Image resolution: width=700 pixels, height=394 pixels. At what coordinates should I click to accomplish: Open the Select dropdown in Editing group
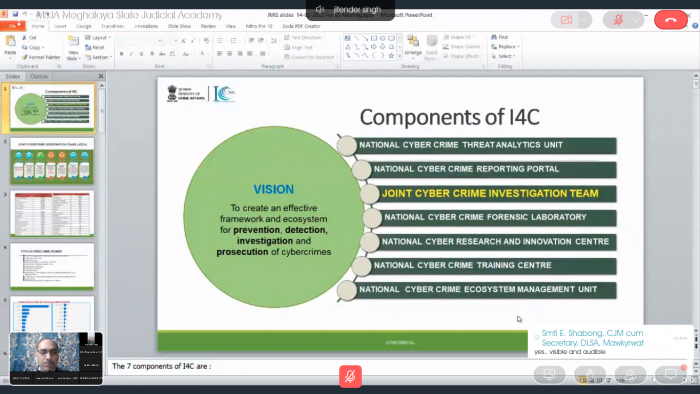point(504,56)
